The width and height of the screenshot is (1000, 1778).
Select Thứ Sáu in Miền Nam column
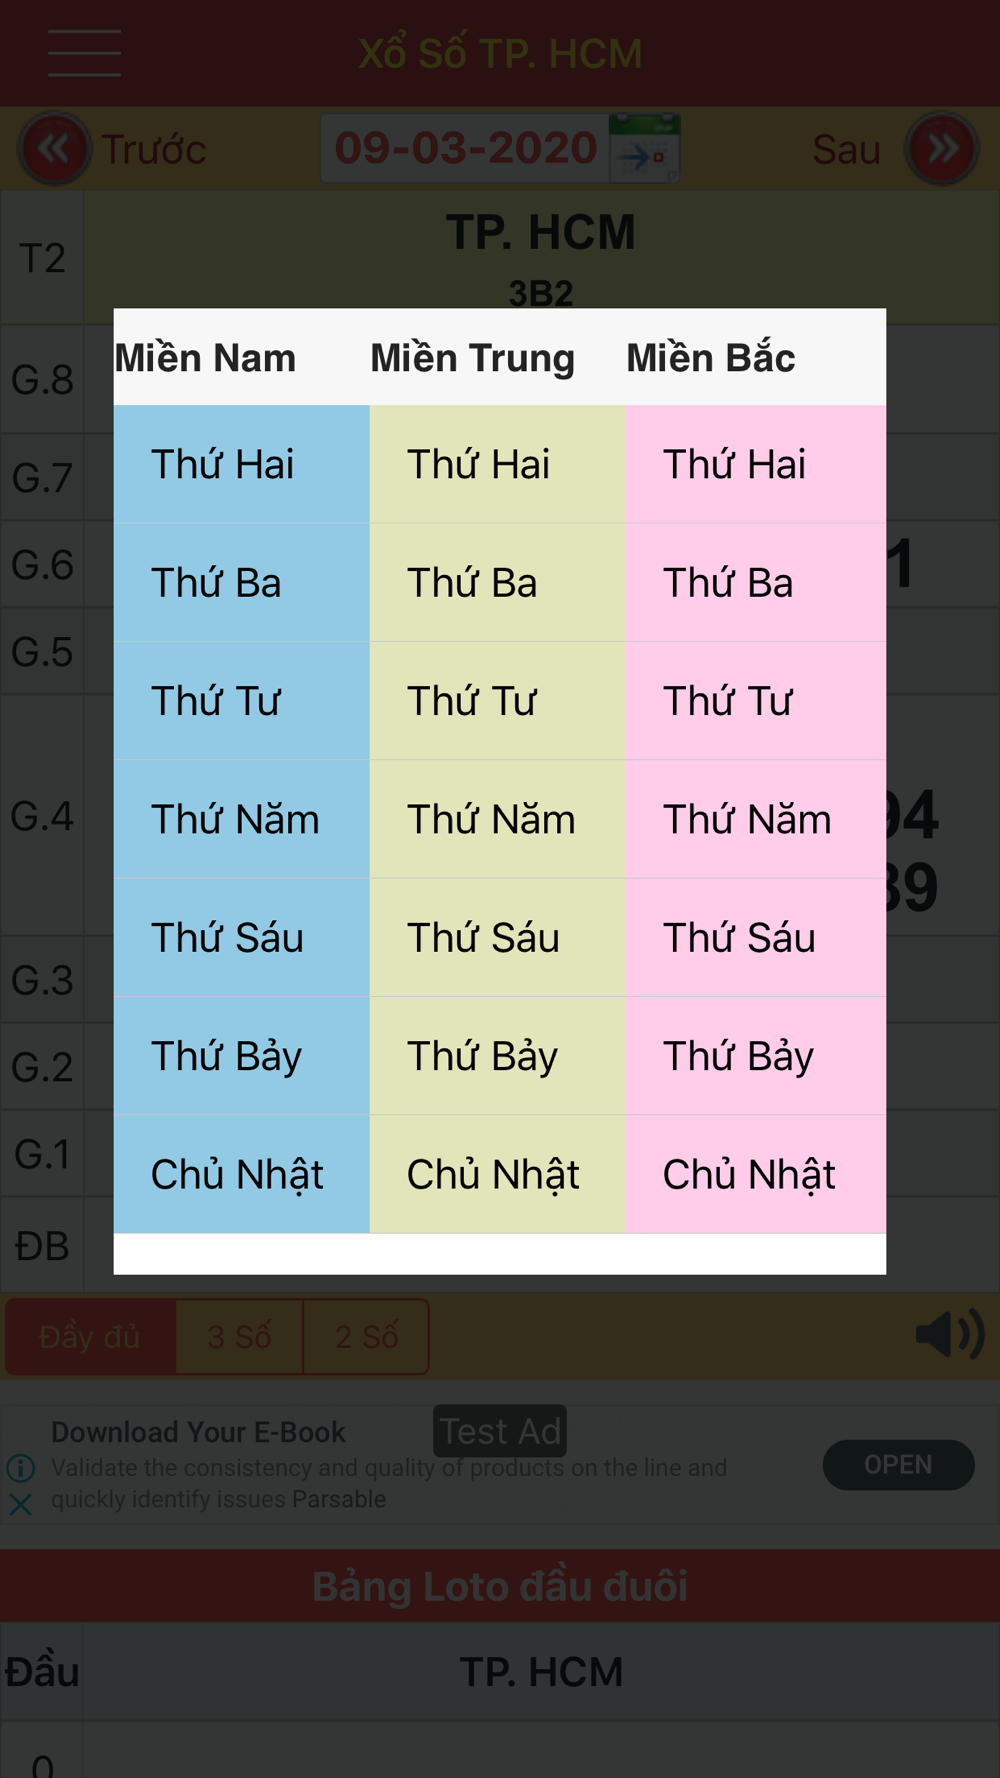coord(241,937)
